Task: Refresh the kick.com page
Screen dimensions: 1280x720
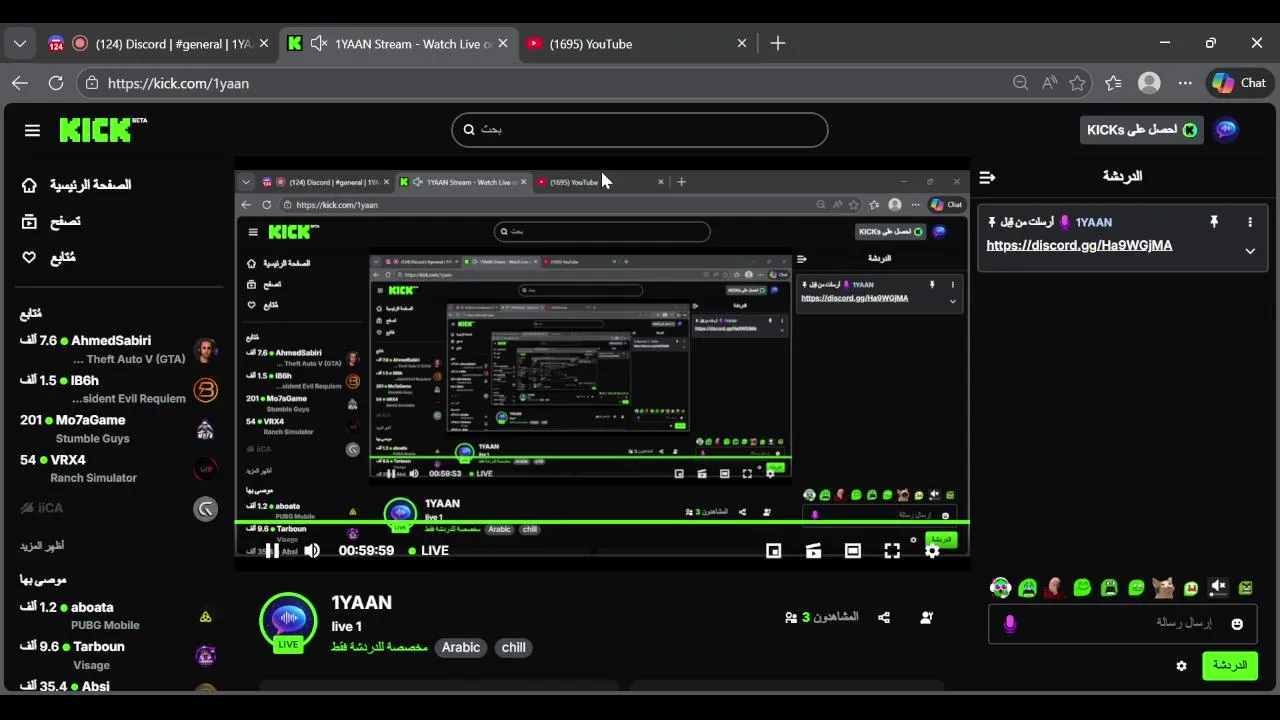Action: [x=56, y=83]
